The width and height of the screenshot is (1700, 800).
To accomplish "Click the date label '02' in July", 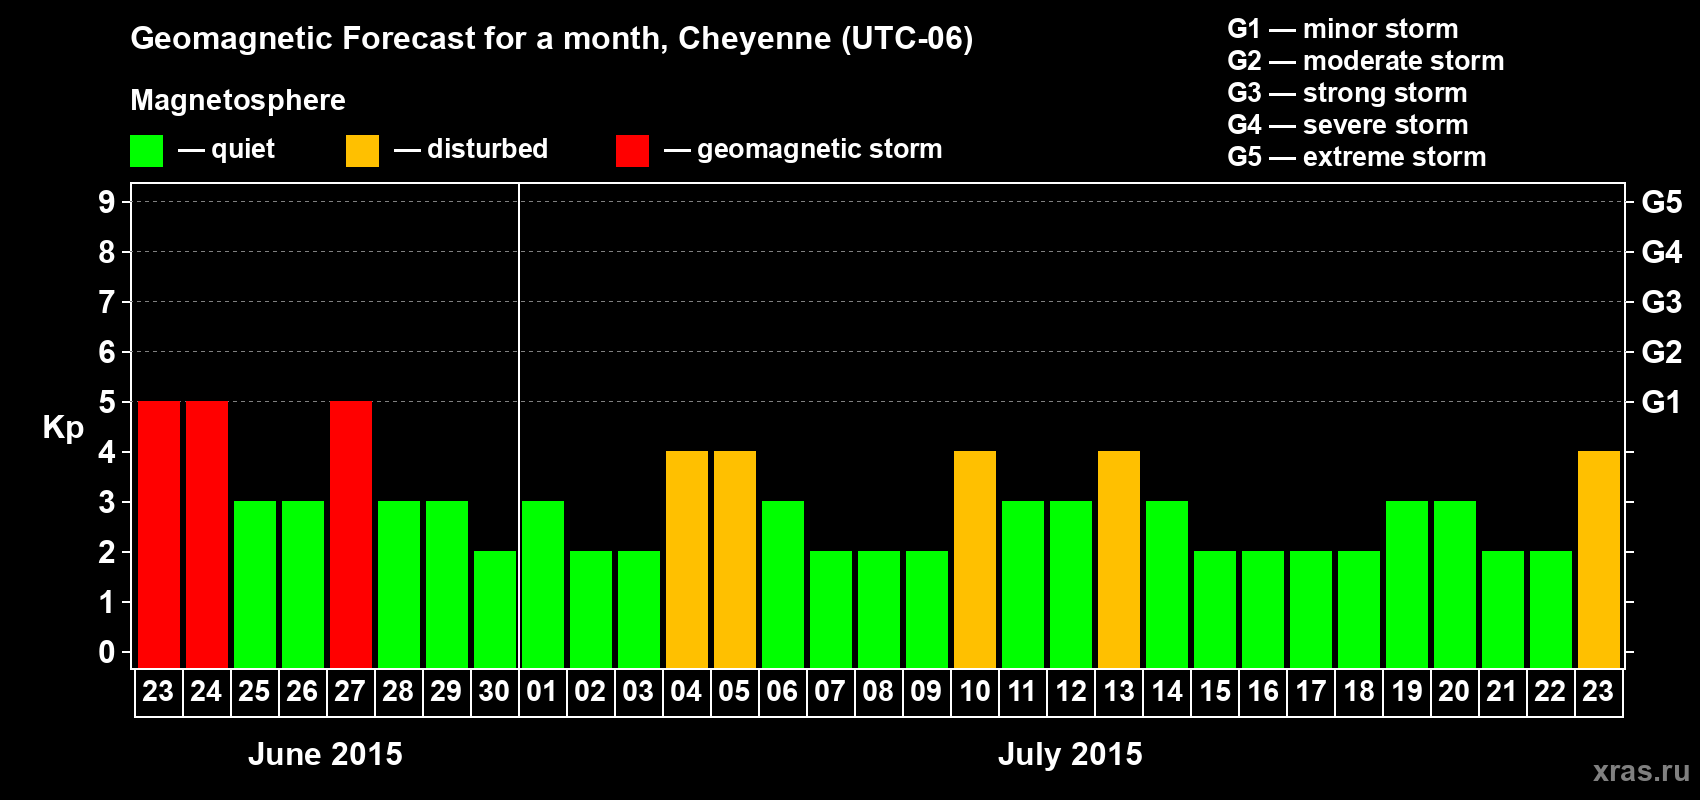I will pyautogui.click(x=590, y=692).
